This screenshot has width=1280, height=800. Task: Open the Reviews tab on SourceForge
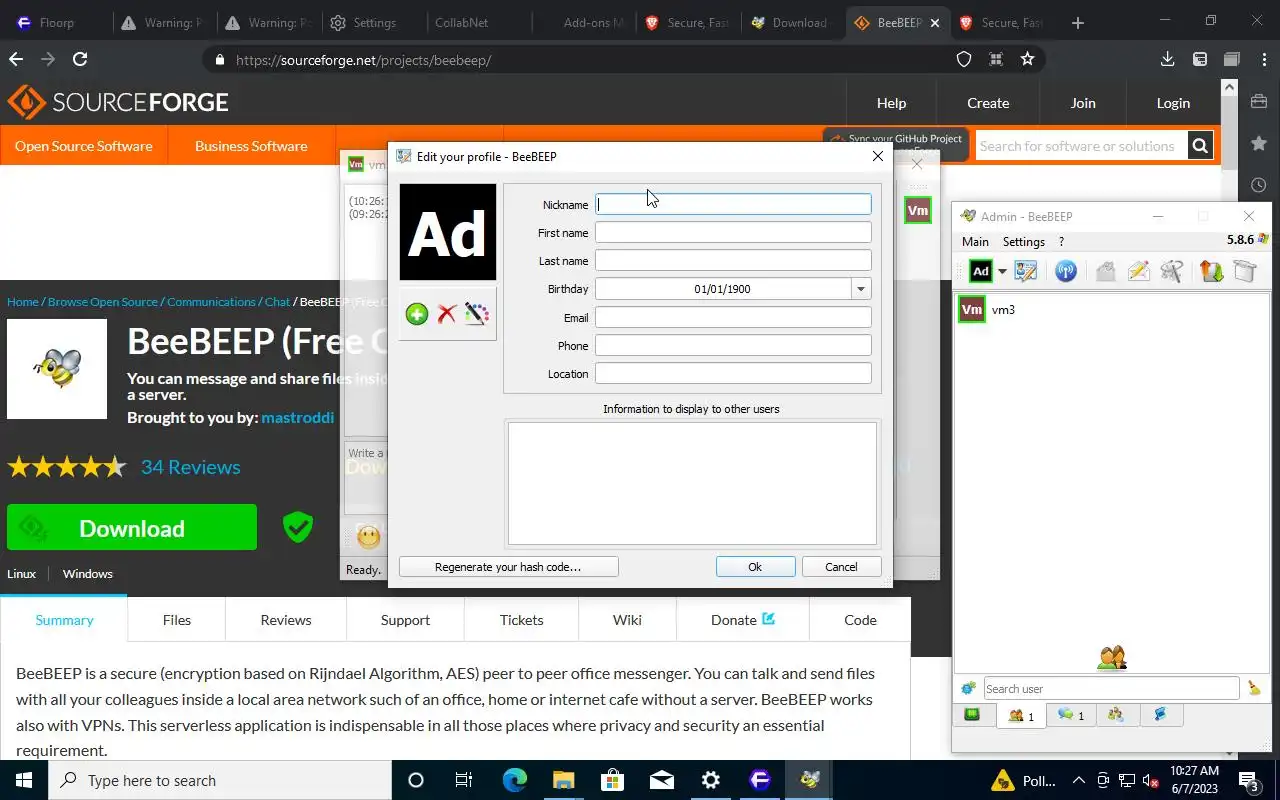point(286,620)
